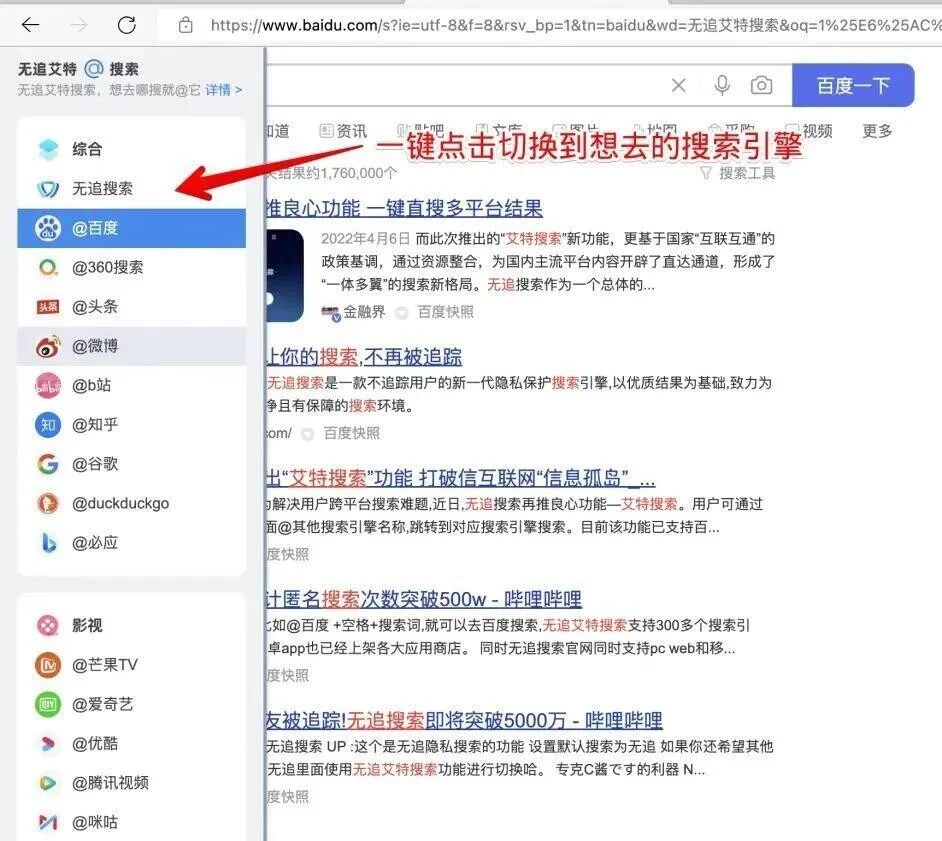Viewport: 942px width, 841px height.
Task: Click the Youku icon
Action: click(x=48, y=744)
